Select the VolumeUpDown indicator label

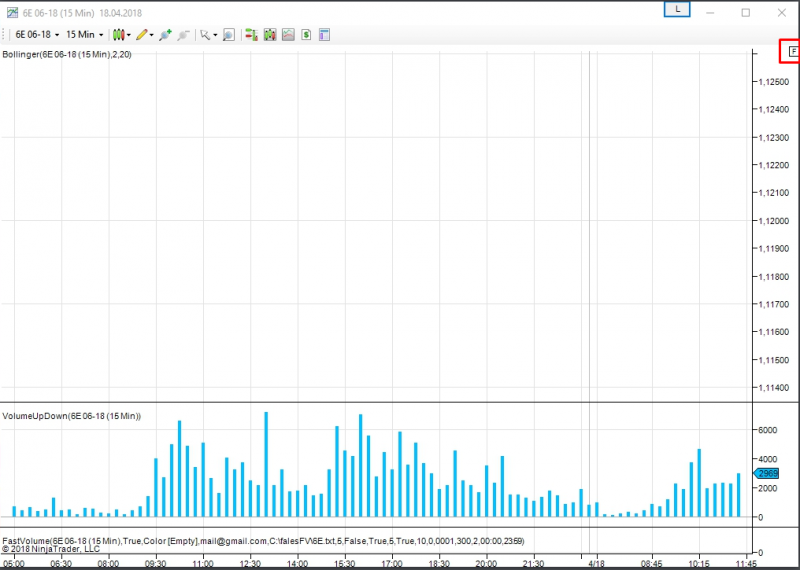pos(71,415)
